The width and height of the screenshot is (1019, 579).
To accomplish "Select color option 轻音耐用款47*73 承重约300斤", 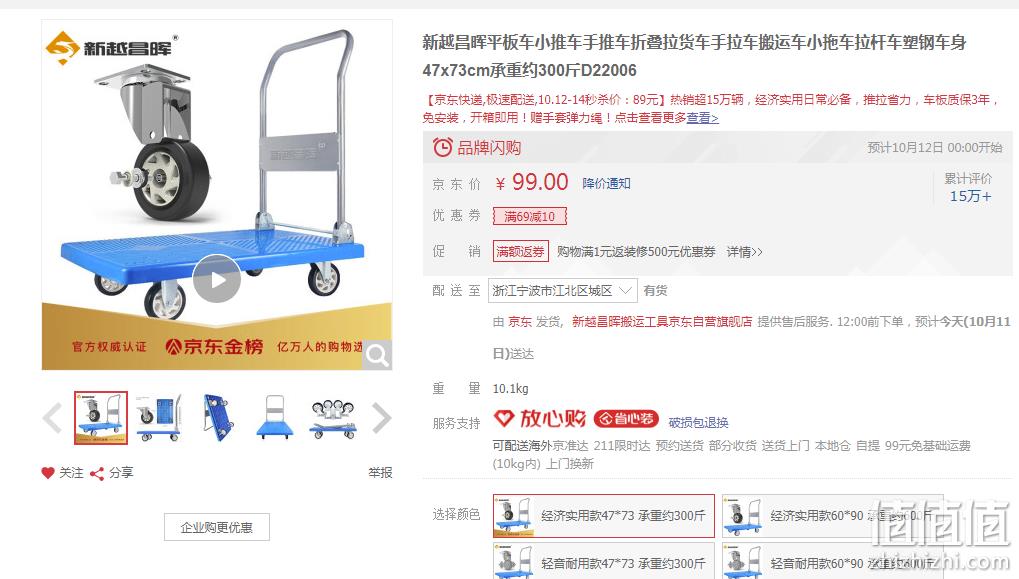I will [604, 561].
